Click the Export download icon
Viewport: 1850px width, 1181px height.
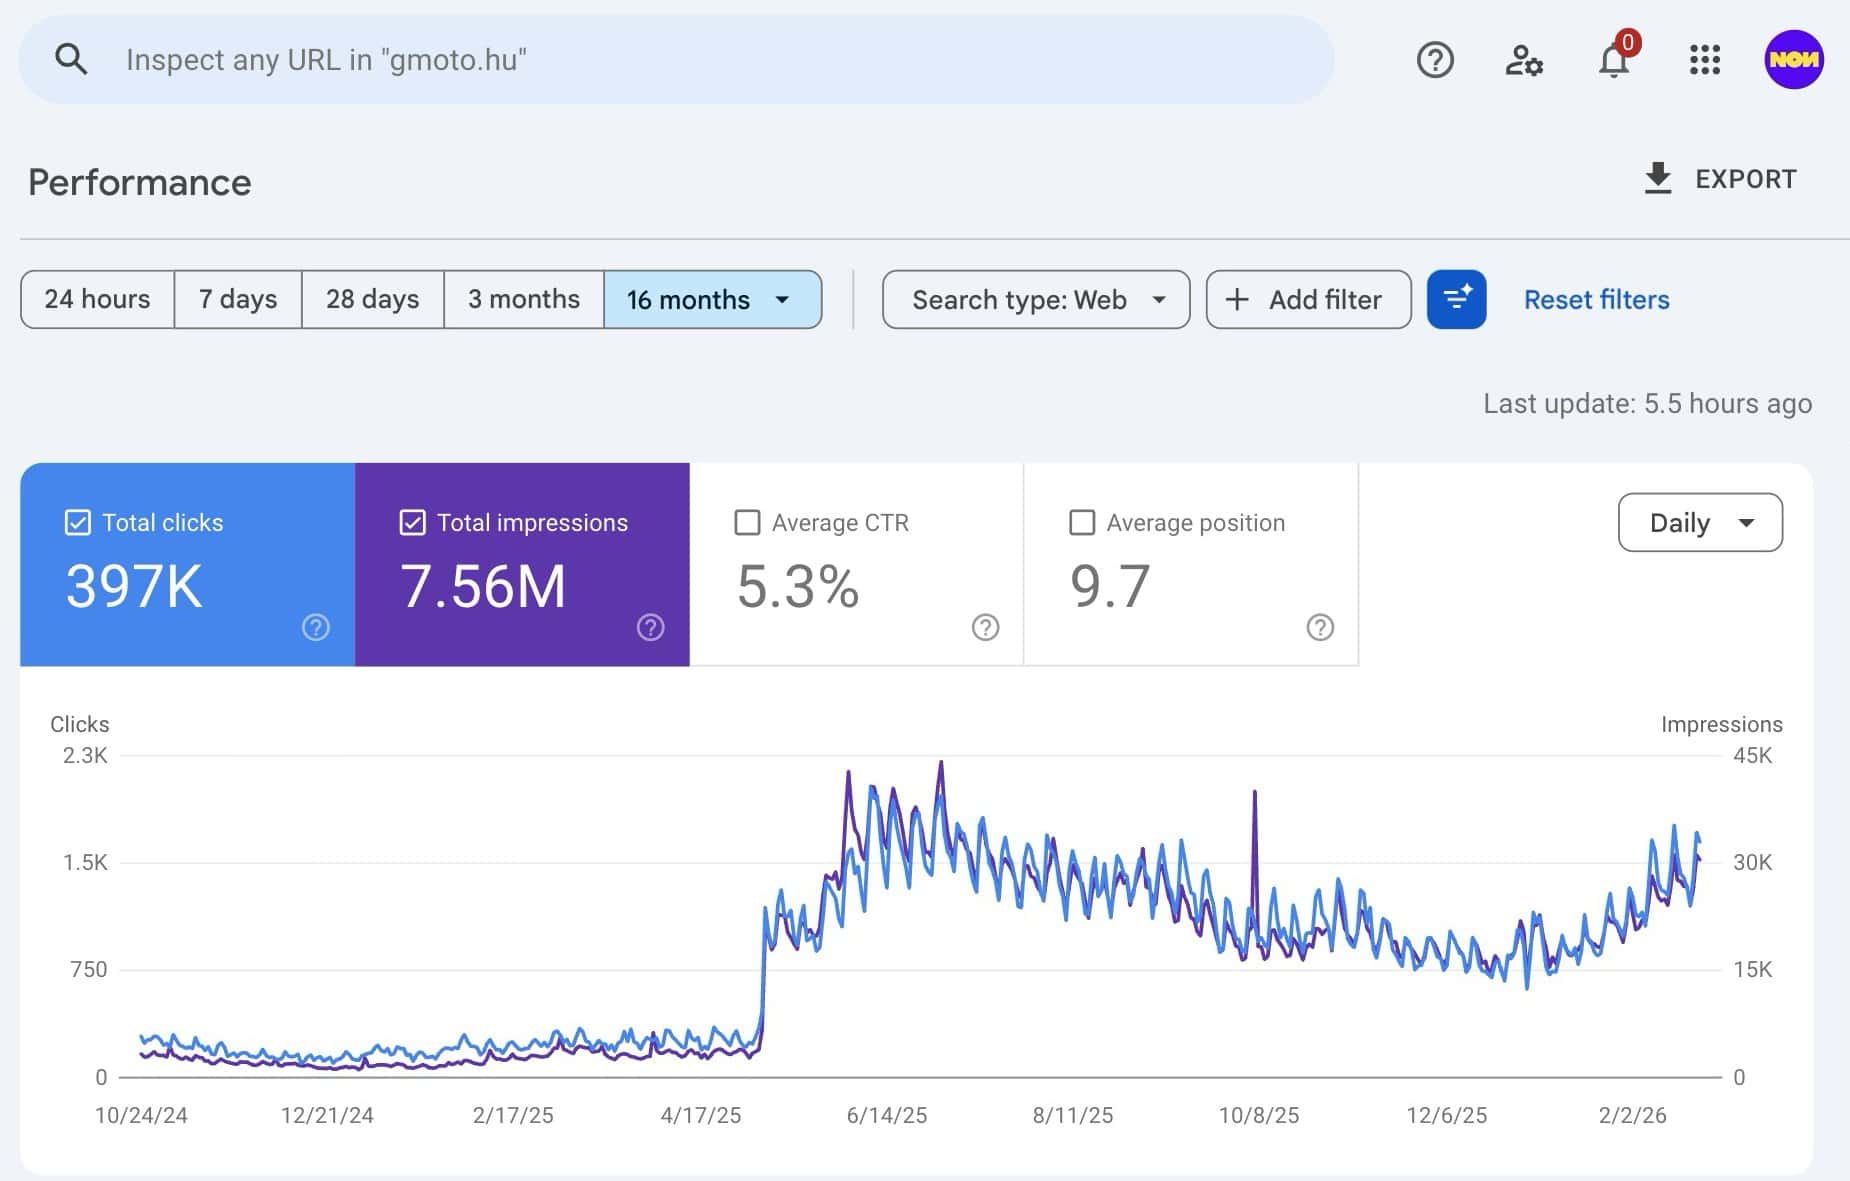pyautogui.click(x=1658, y=178)
